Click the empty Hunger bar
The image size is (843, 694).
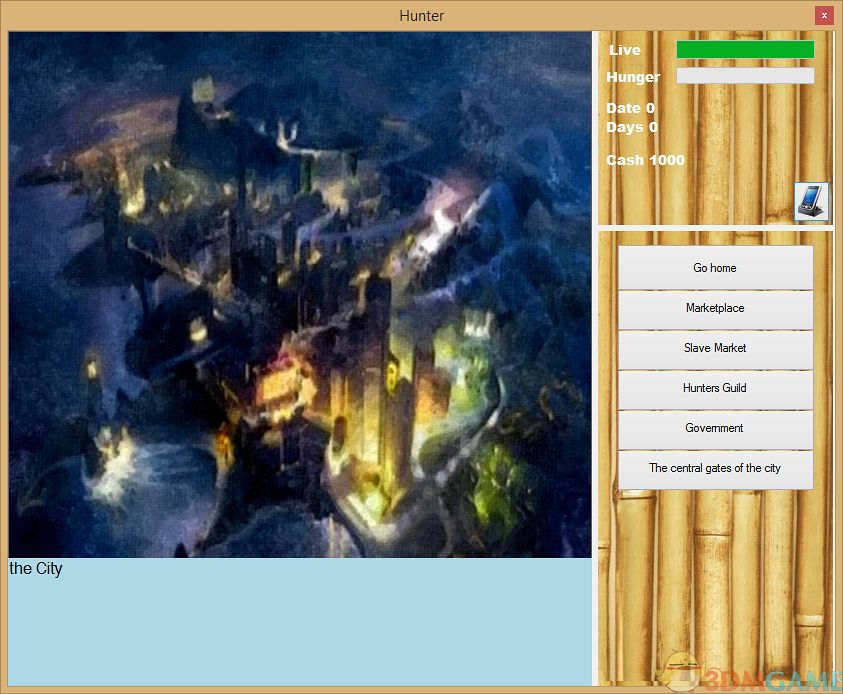point(745,76)
